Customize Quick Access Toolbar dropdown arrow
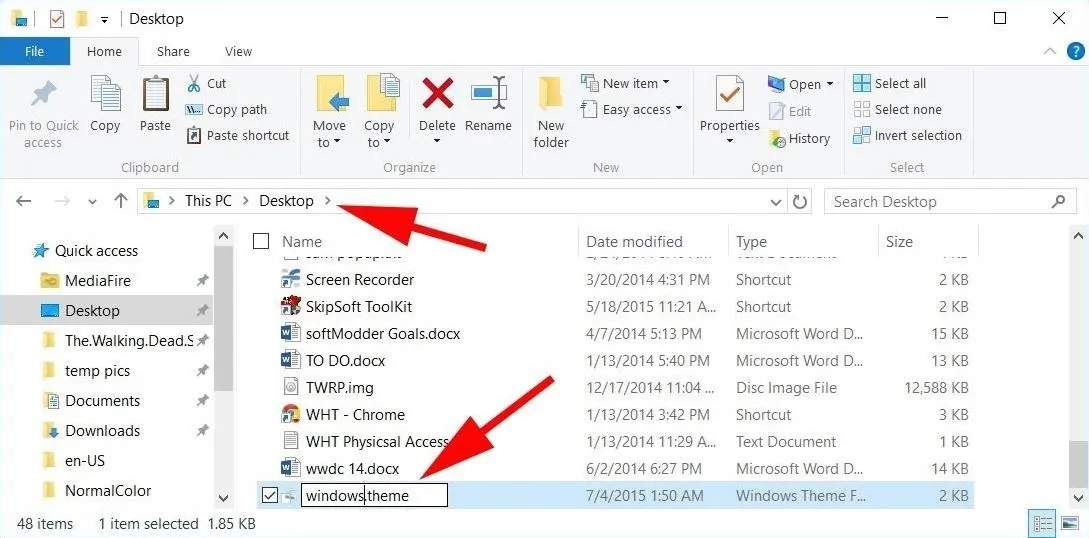 point(104,19)
